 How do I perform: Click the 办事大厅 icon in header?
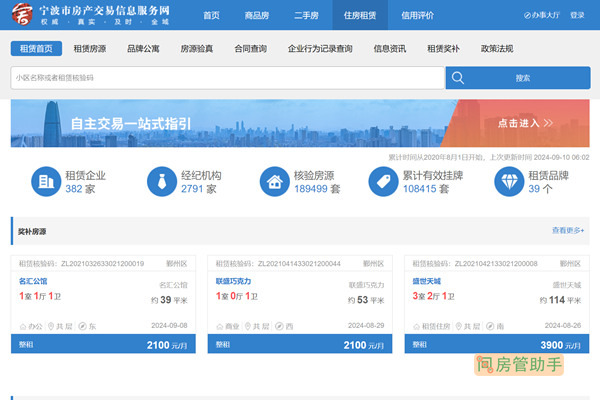coord(527,15)
